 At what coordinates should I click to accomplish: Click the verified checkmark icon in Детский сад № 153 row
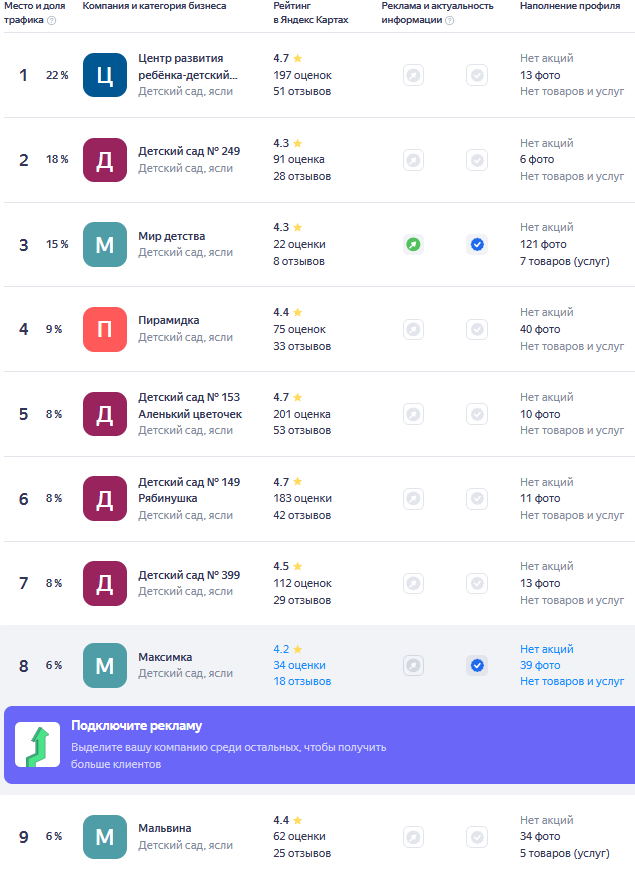(477, 414)
